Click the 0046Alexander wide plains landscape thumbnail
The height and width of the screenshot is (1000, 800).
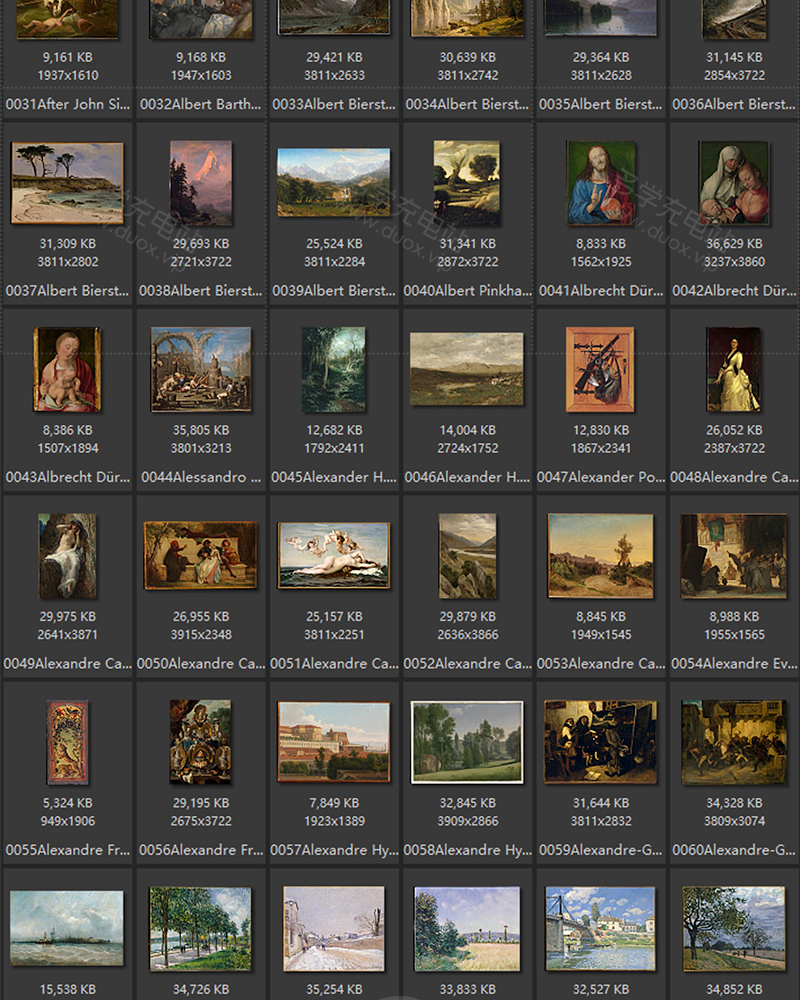pos(466,369)
